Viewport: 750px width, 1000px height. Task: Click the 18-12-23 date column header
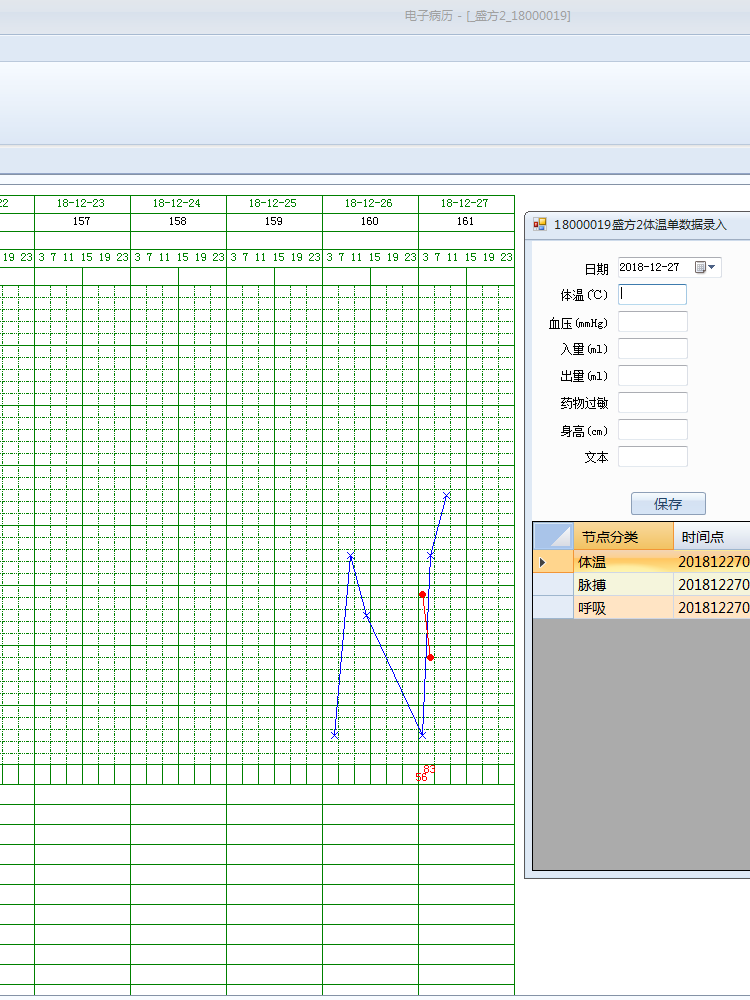[81, 203]
